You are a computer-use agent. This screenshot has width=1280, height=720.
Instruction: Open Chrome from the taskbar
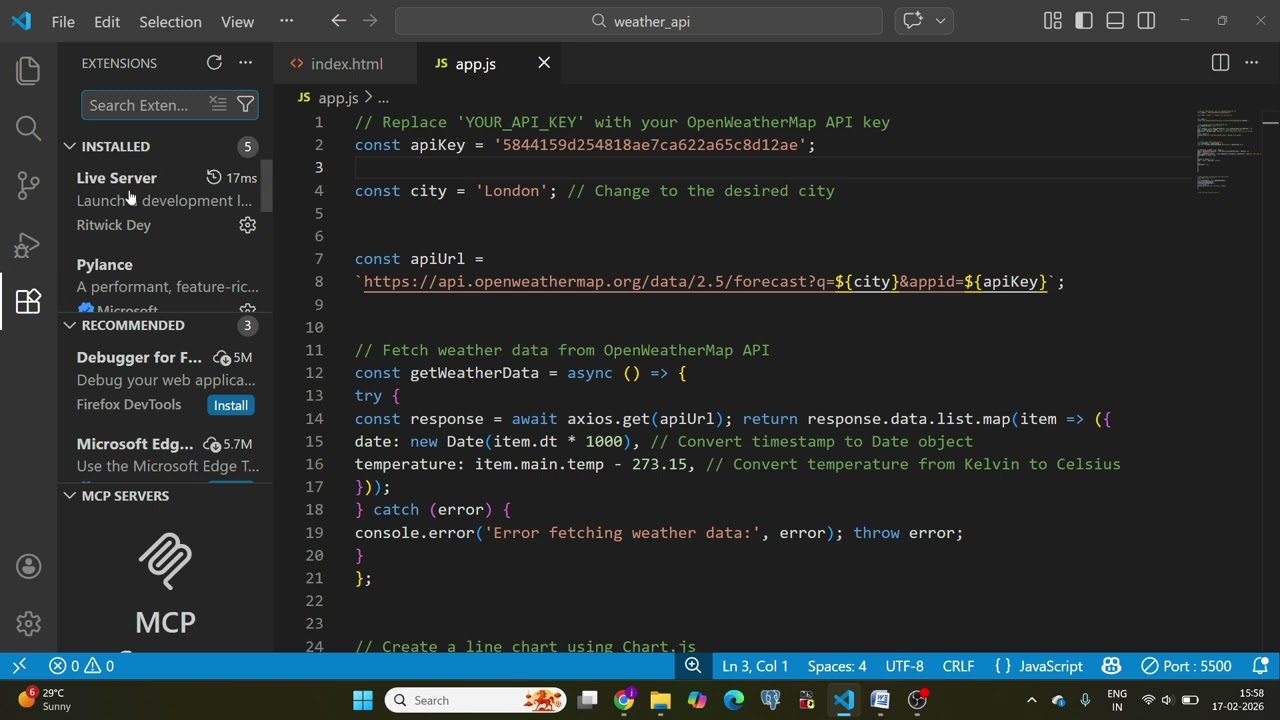[x=624, y=700]
